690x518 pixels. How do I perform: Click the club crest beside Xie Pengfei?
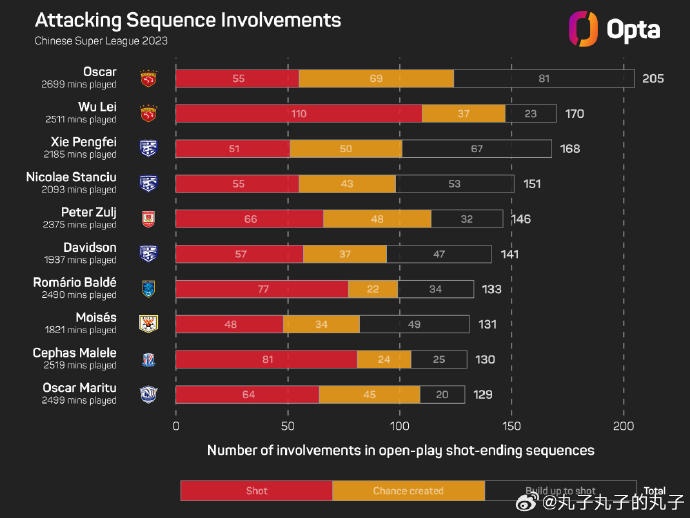(x=148, y=149)
